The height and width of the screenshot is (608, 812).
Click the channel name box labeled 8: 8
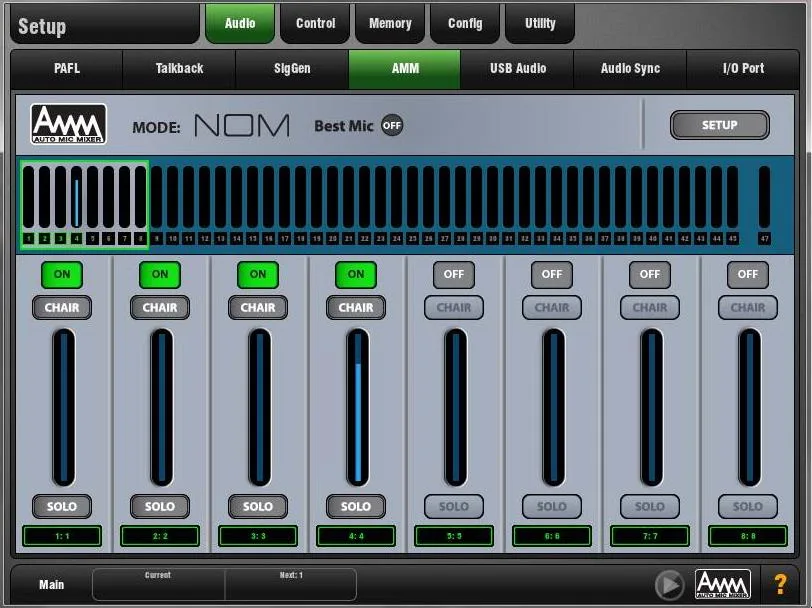point(747,536)
